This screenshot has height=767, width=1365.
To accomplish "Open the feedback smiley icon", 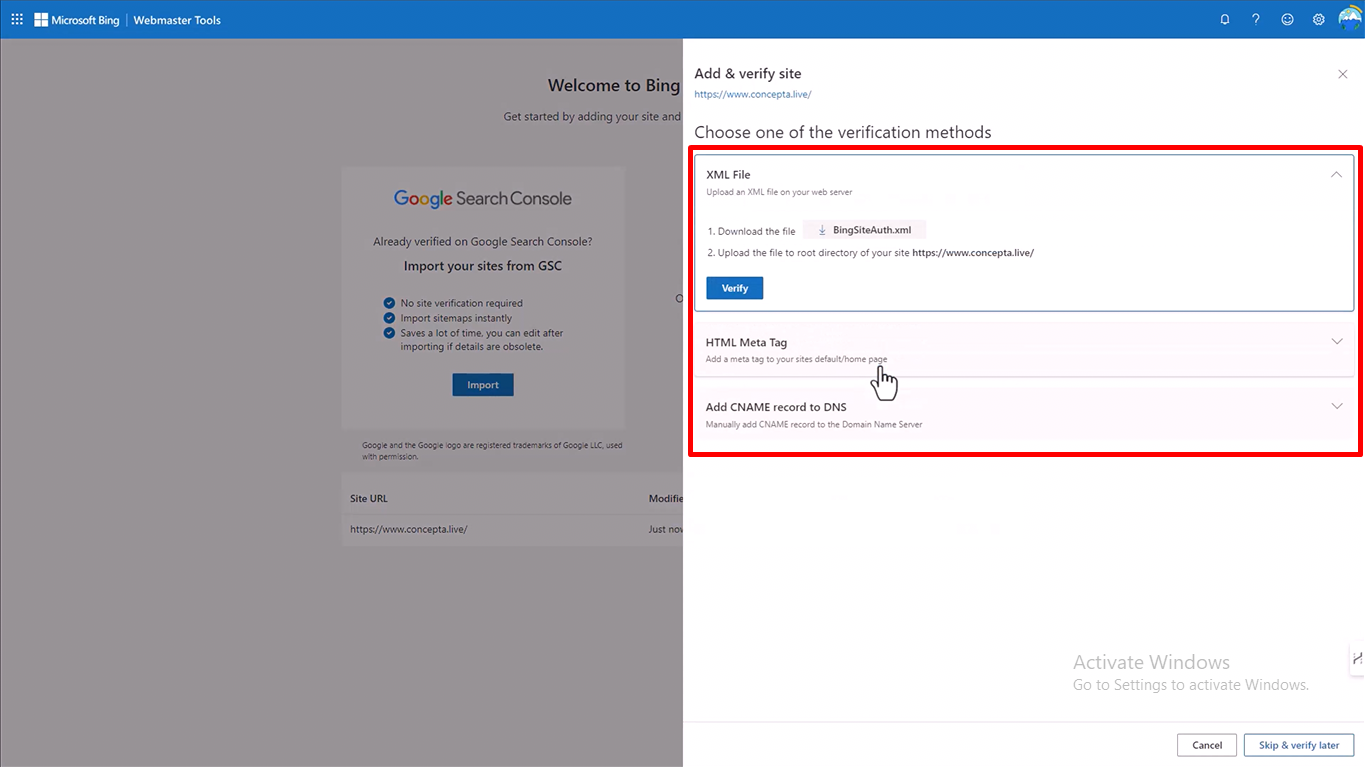I will 1287,19.
